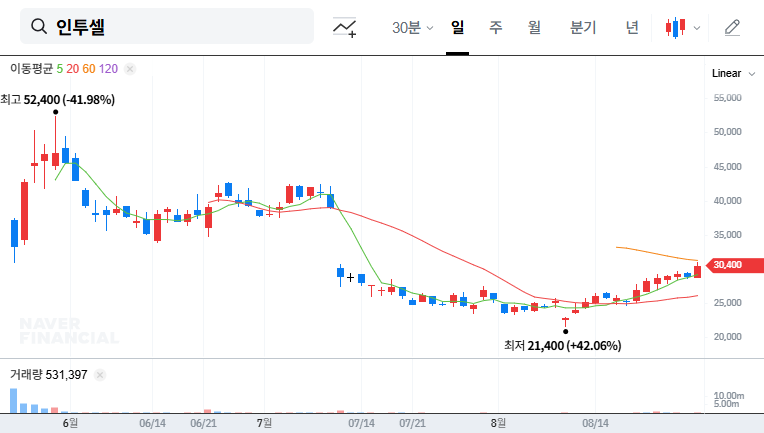Expand the chart type chevron

coord(697,28)
